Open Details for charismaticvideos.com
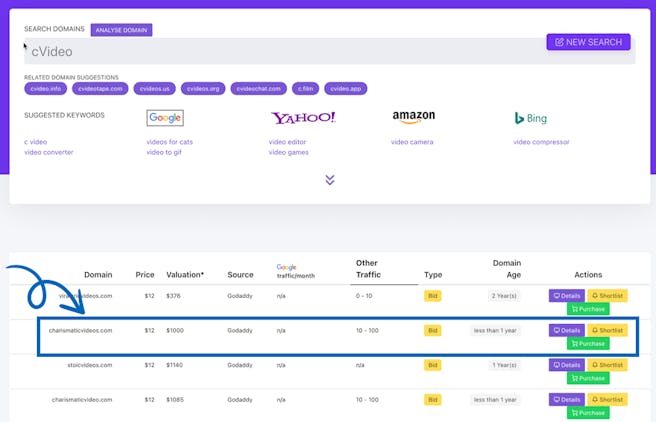 [x=566, y=330]
